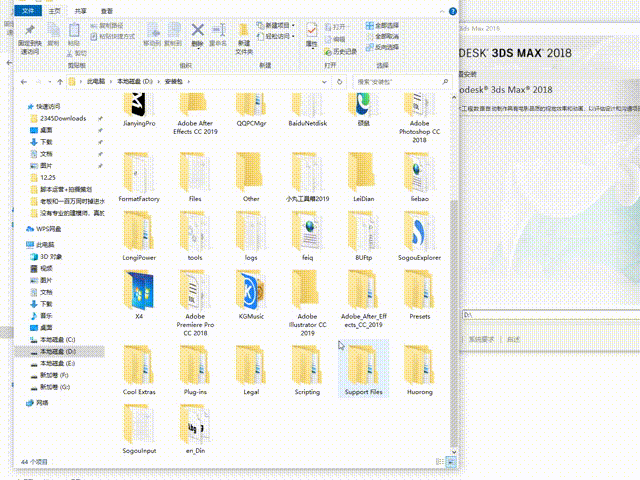The width and height of the screenshot is (640, 480).
Task: Click the blue help question mark icon
Action: click(x=453, y=11)
